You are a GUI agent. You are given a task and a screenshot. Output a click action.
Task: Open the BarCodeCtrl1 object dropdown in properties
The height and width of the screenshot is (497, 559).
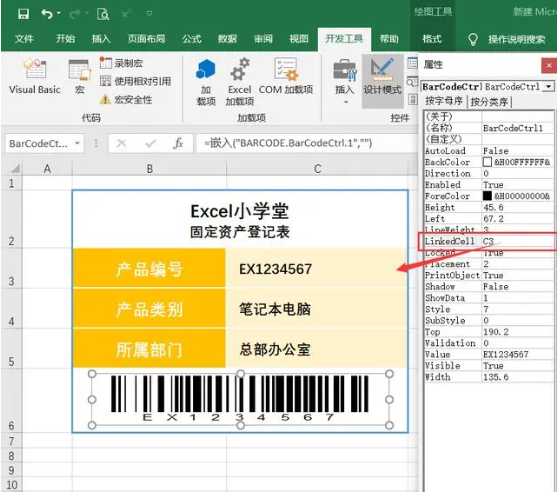[549, 87]
